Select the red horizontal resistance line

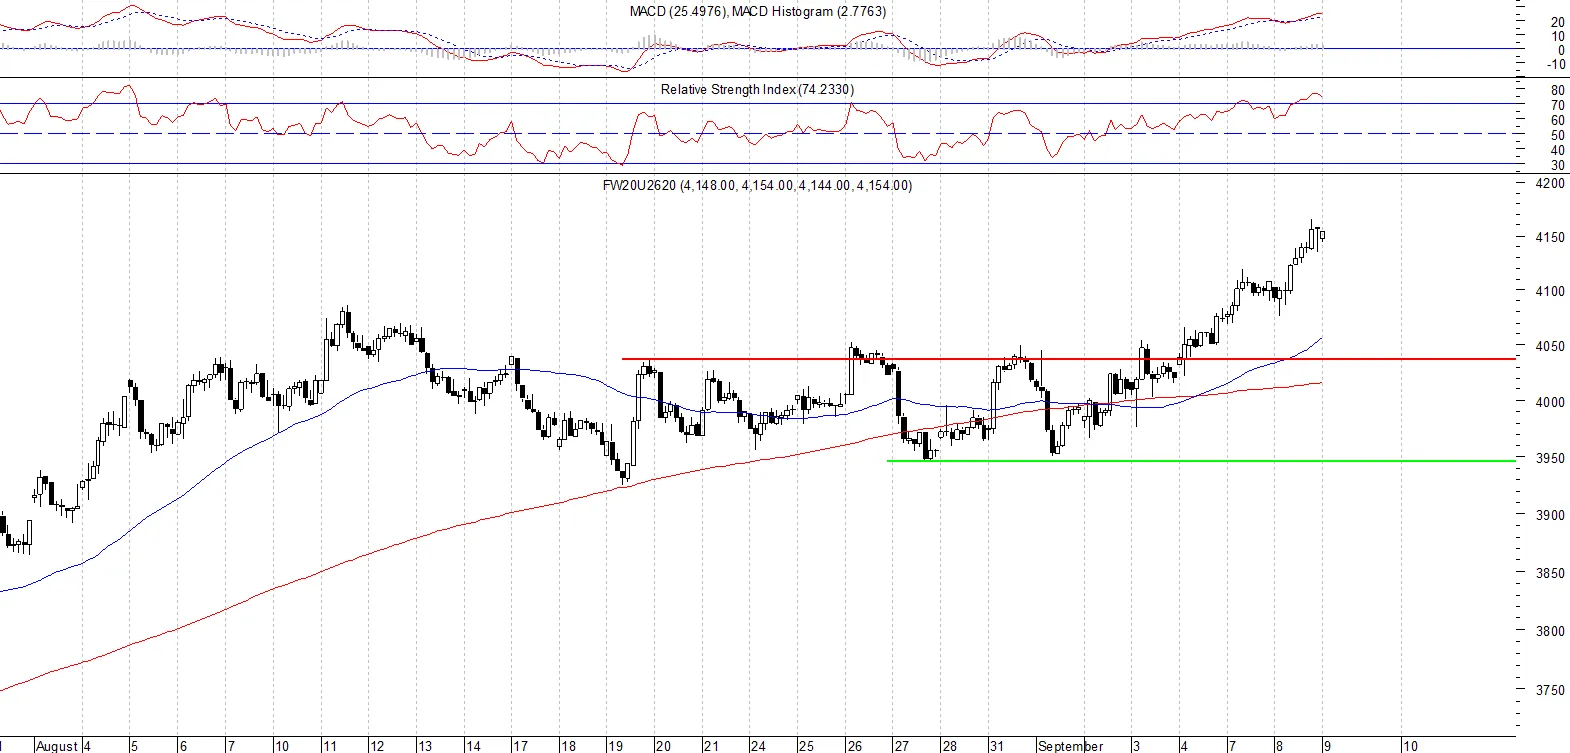(x=1068, y=358)
